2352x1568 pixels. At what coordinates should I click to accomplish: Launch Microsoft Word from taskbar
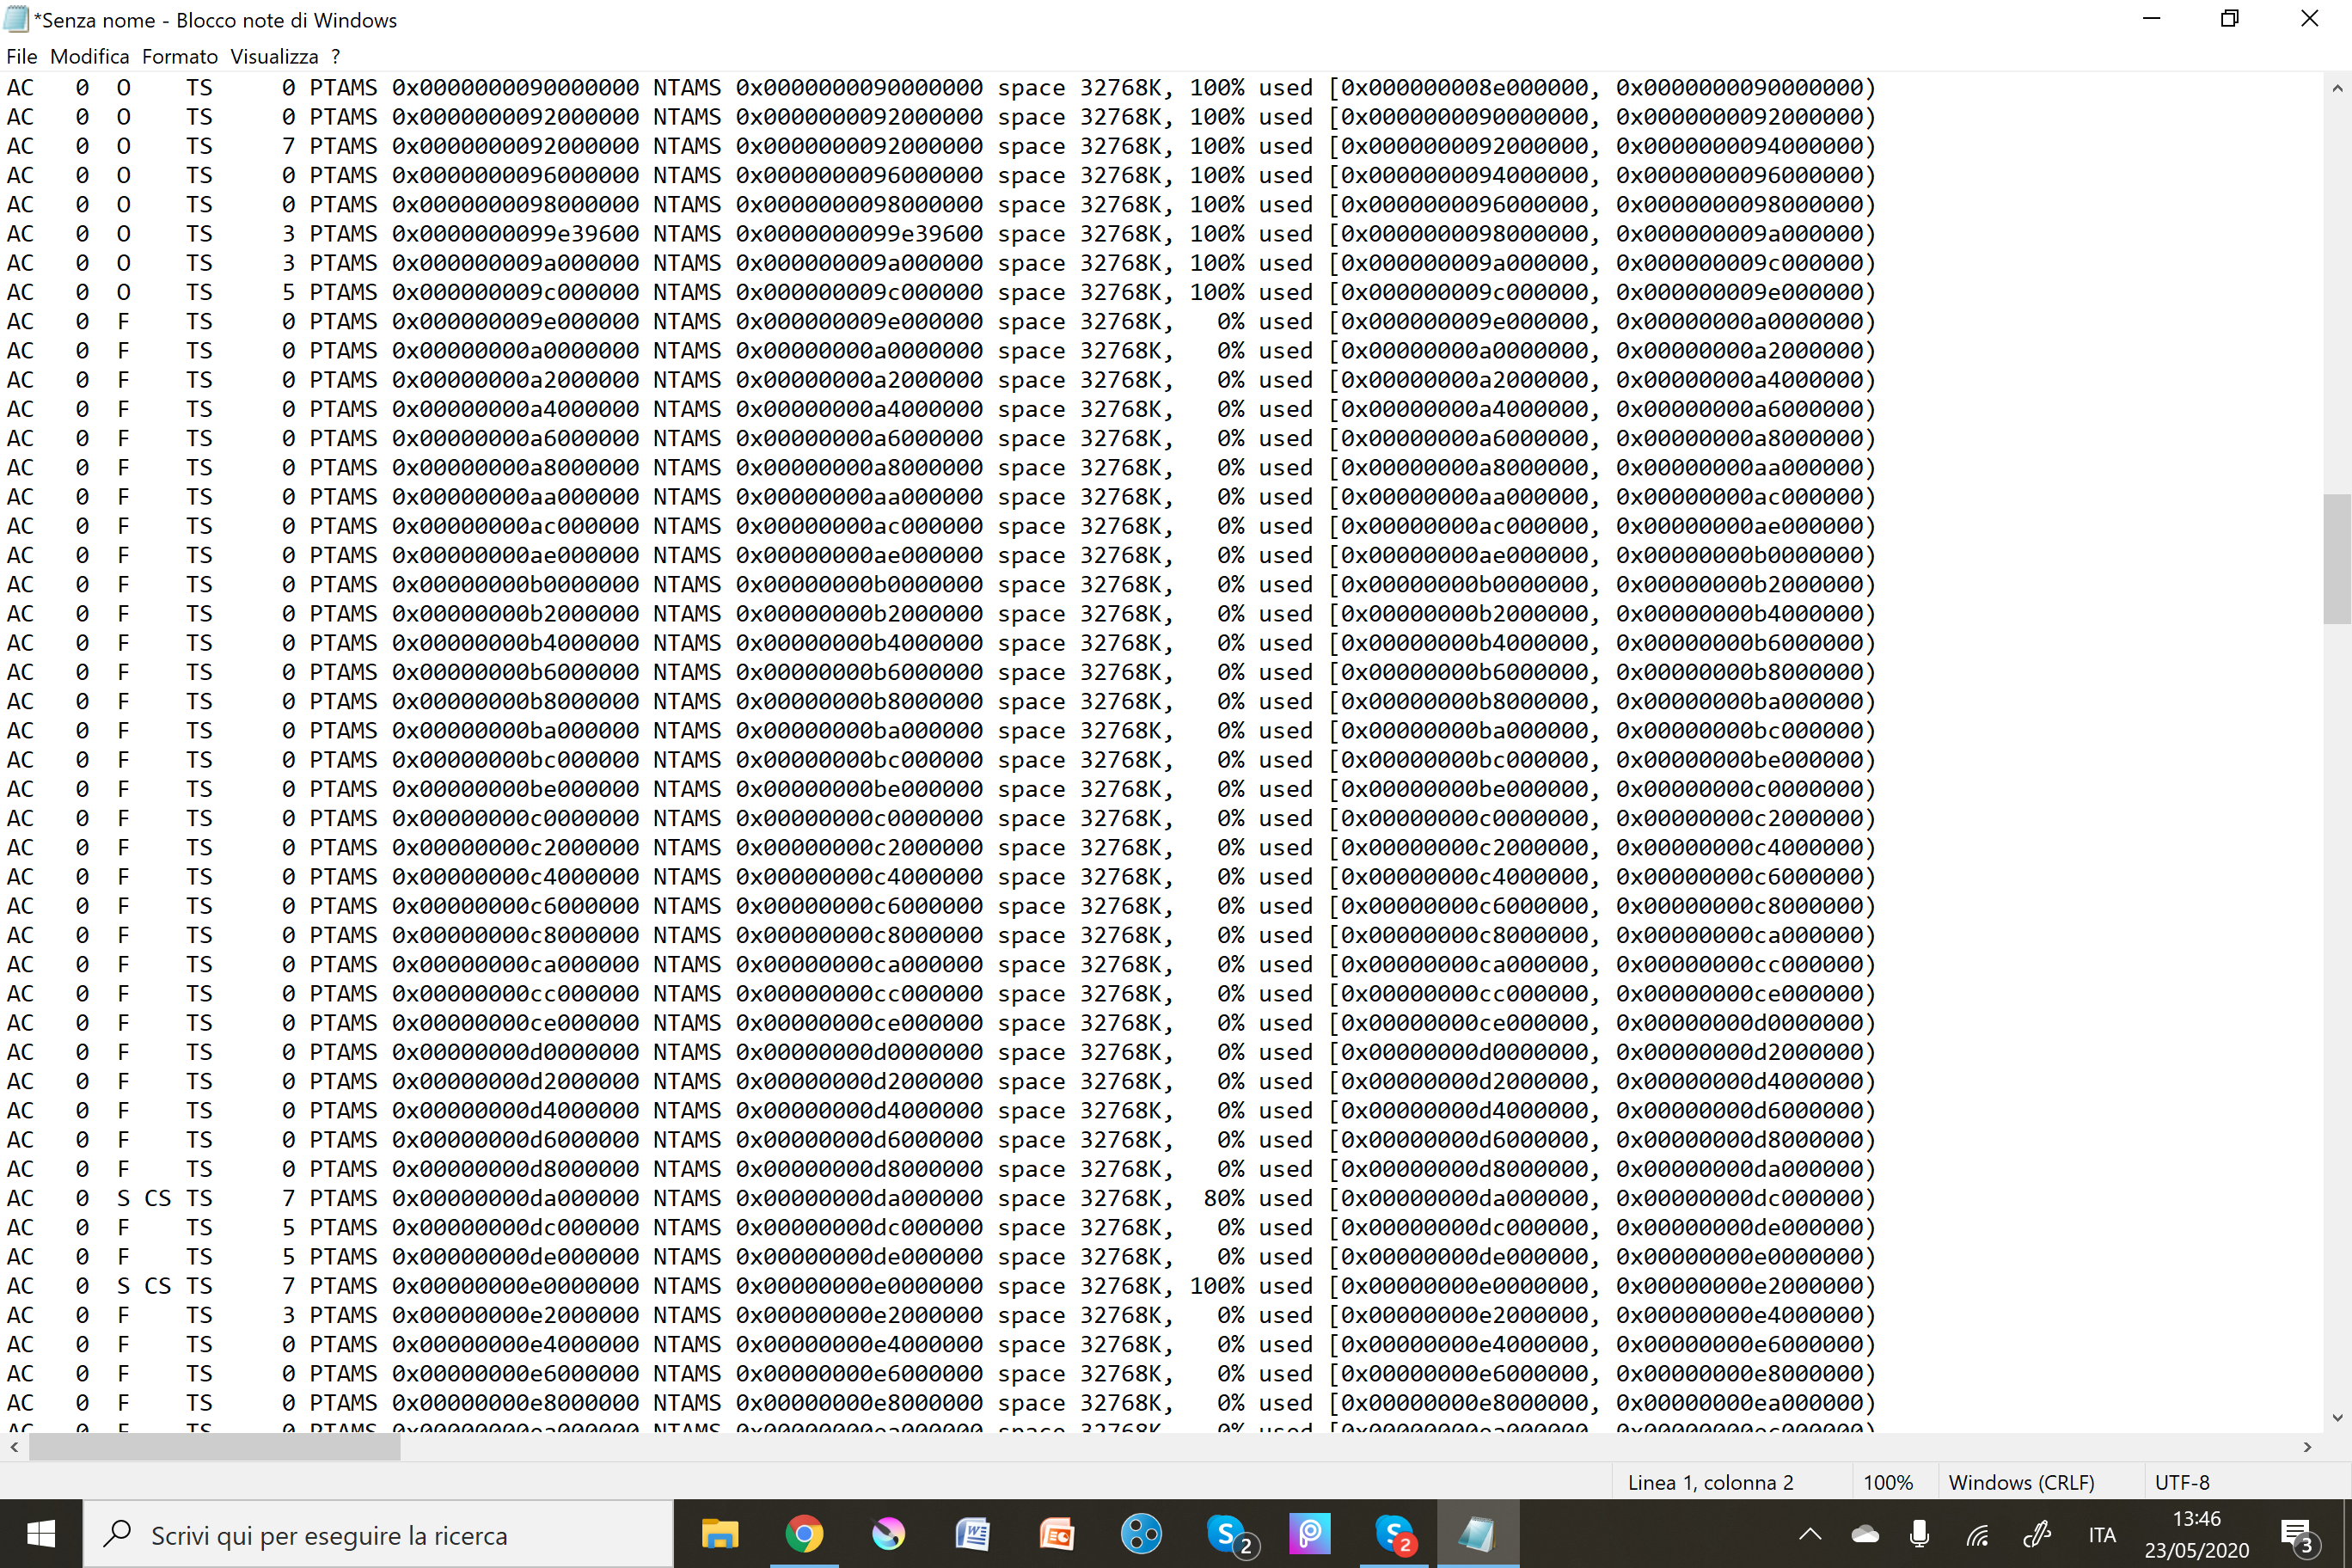tap(972, 1534)
